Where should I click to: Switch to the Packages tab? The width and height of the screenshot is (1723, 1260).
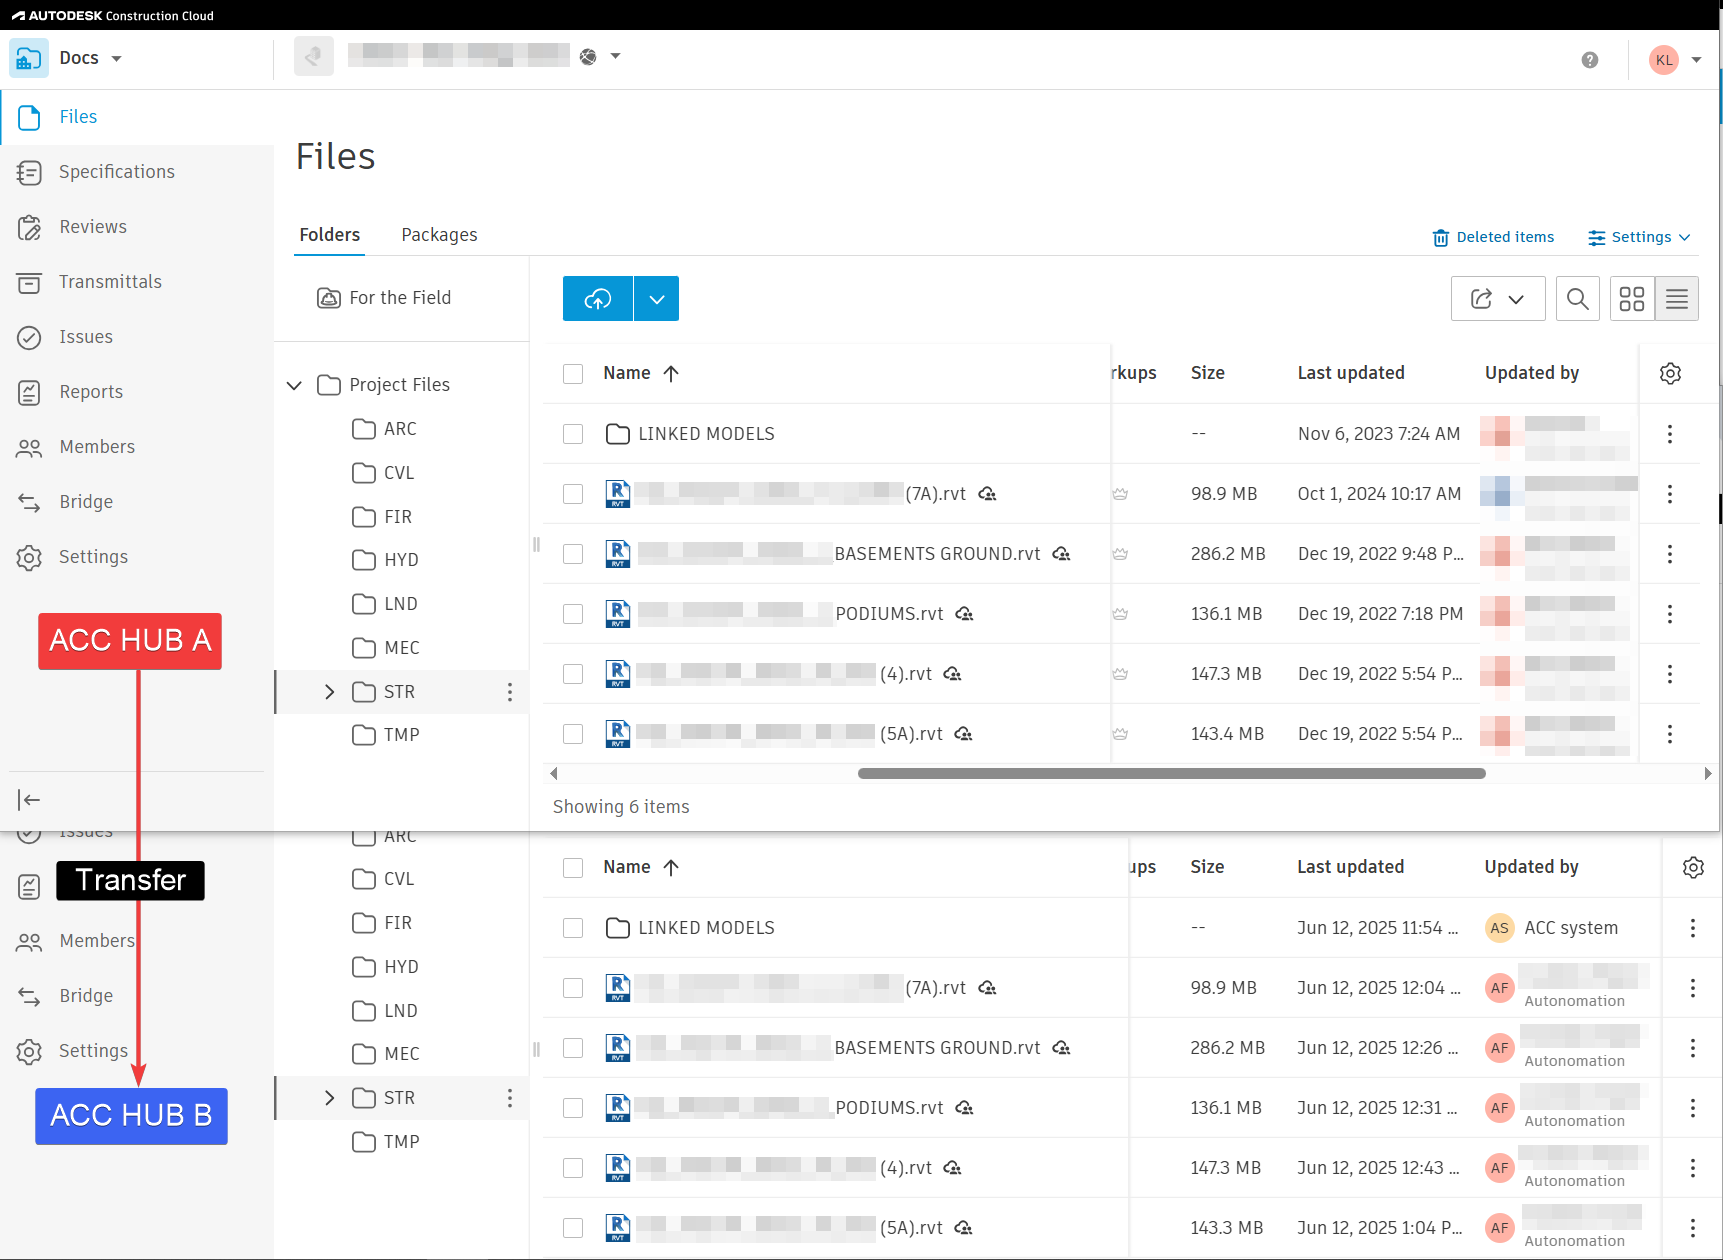(x=439, y=235)
